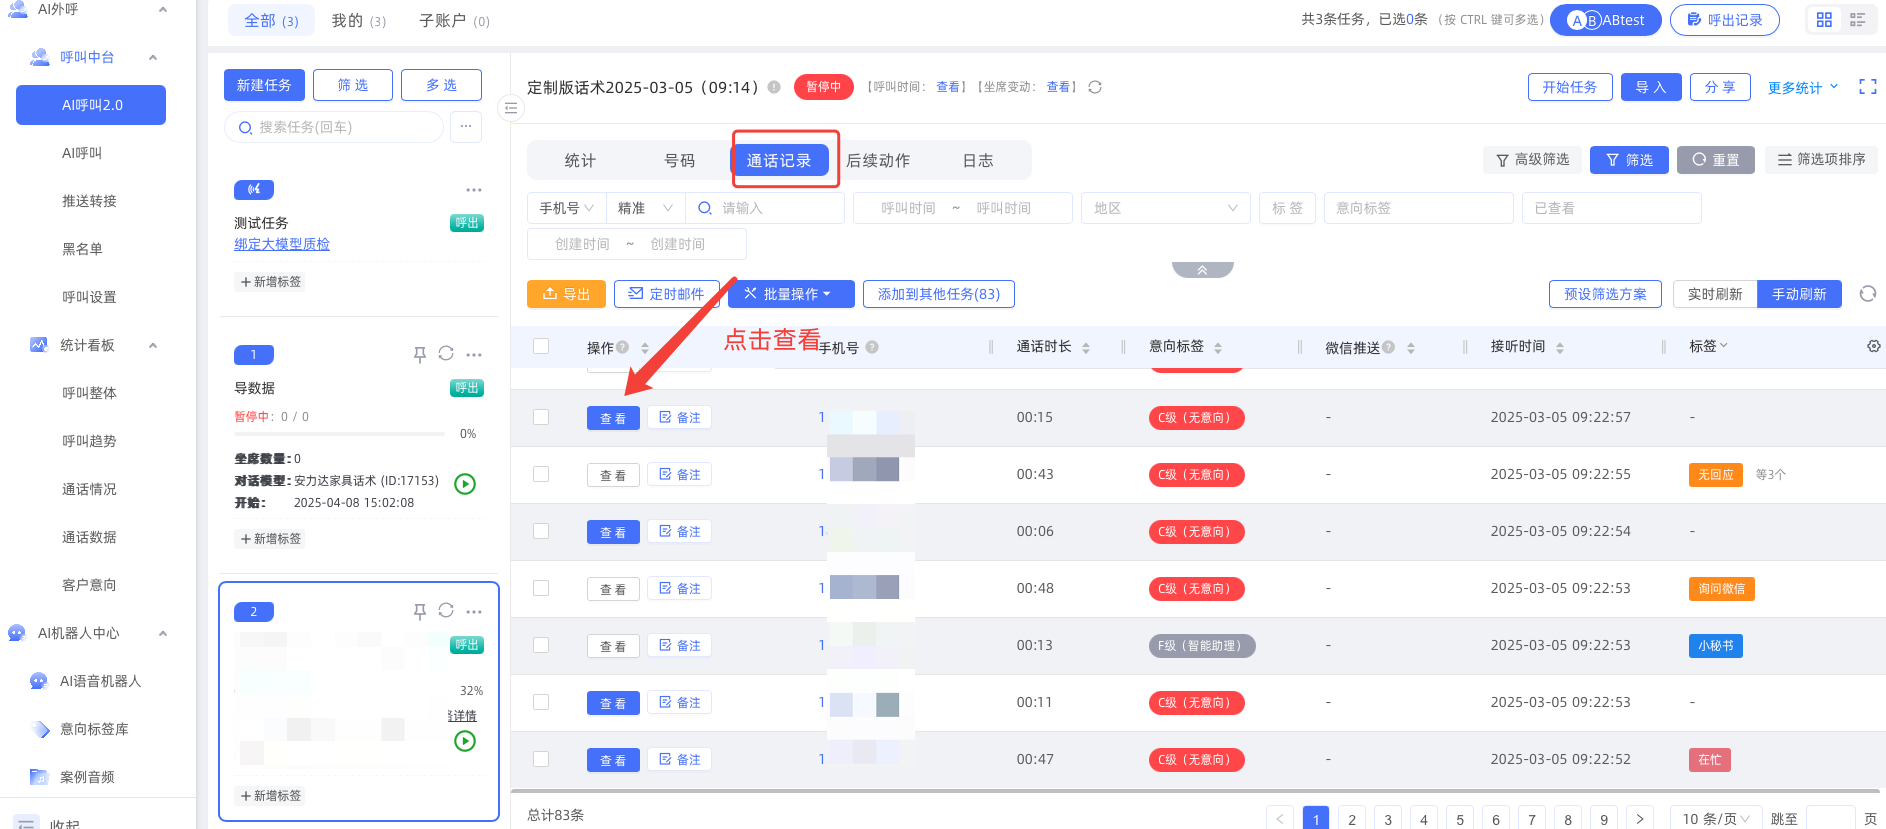
Task: Switch to grid layout view icon
Action: (1824, 20)
